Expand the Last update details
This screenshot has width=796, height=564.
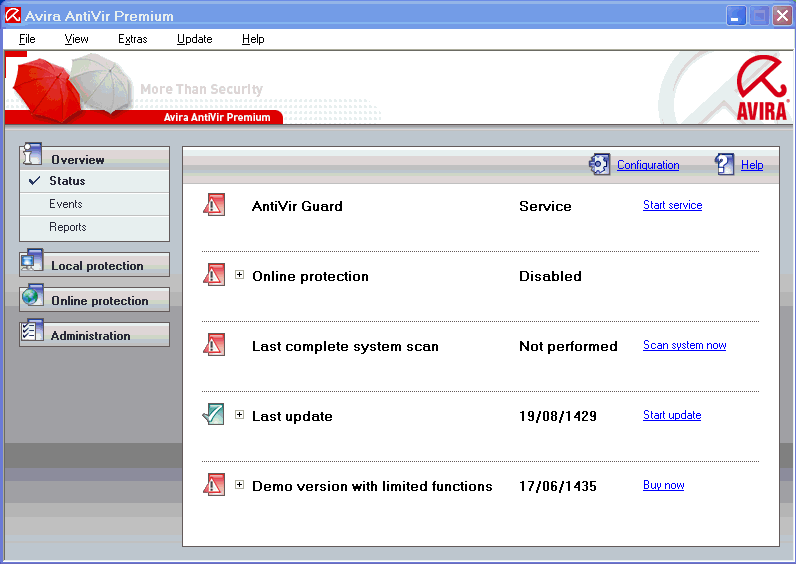(x=240, y=415)
